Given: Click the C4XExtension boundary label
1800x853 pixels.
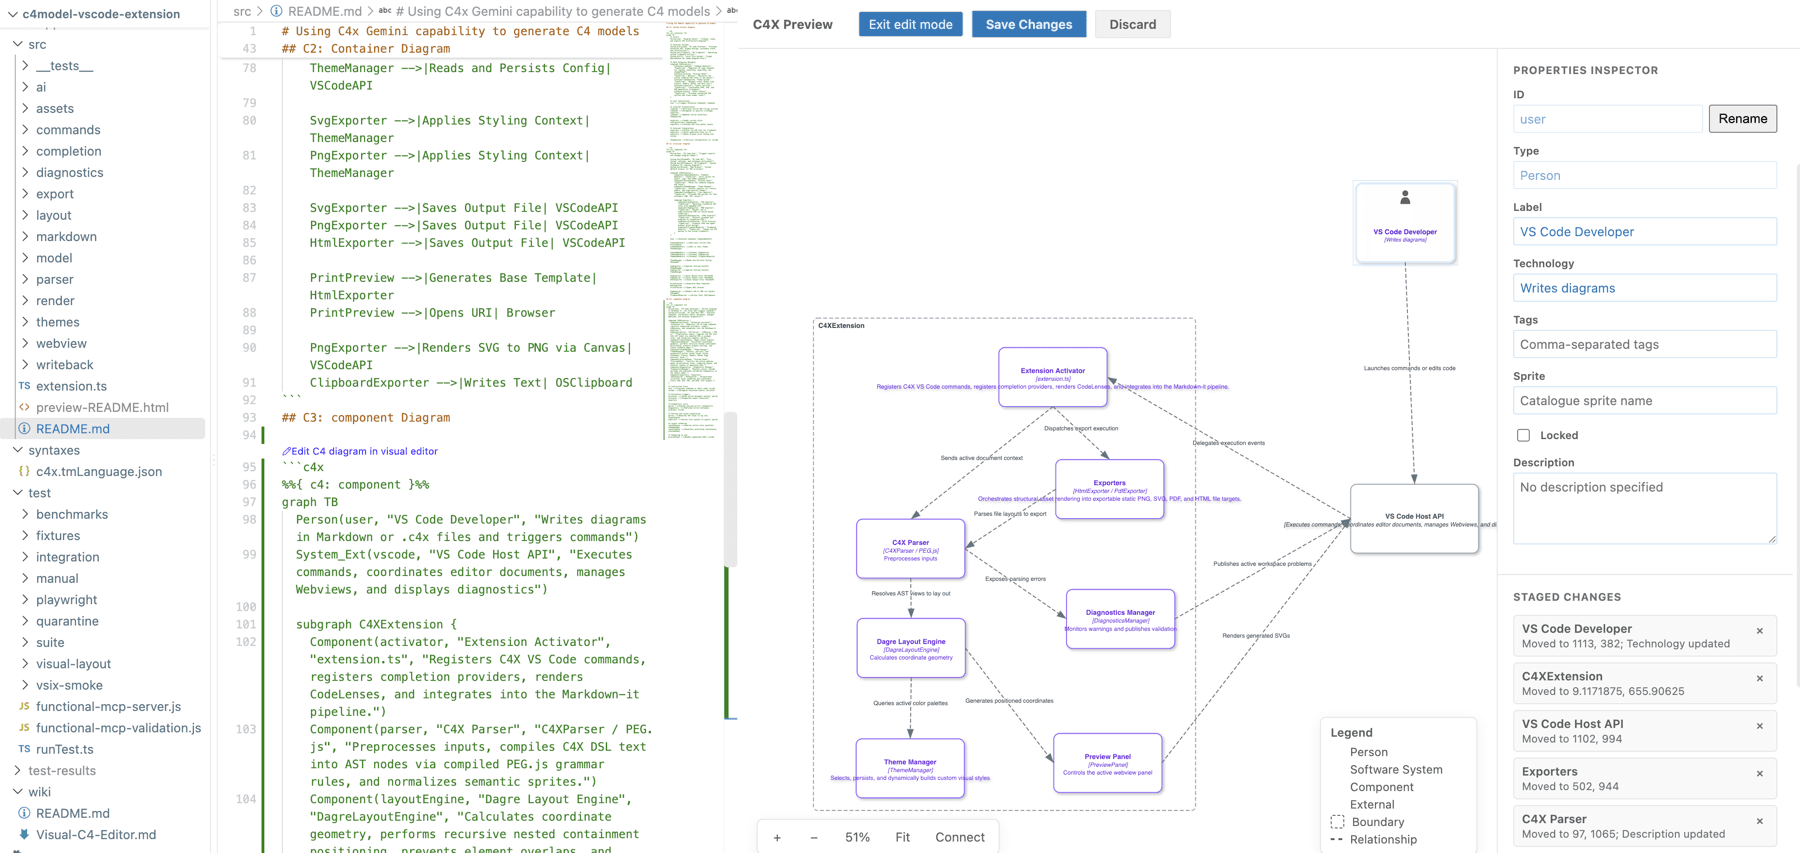Looking at the screenshot, I should 841,326.
